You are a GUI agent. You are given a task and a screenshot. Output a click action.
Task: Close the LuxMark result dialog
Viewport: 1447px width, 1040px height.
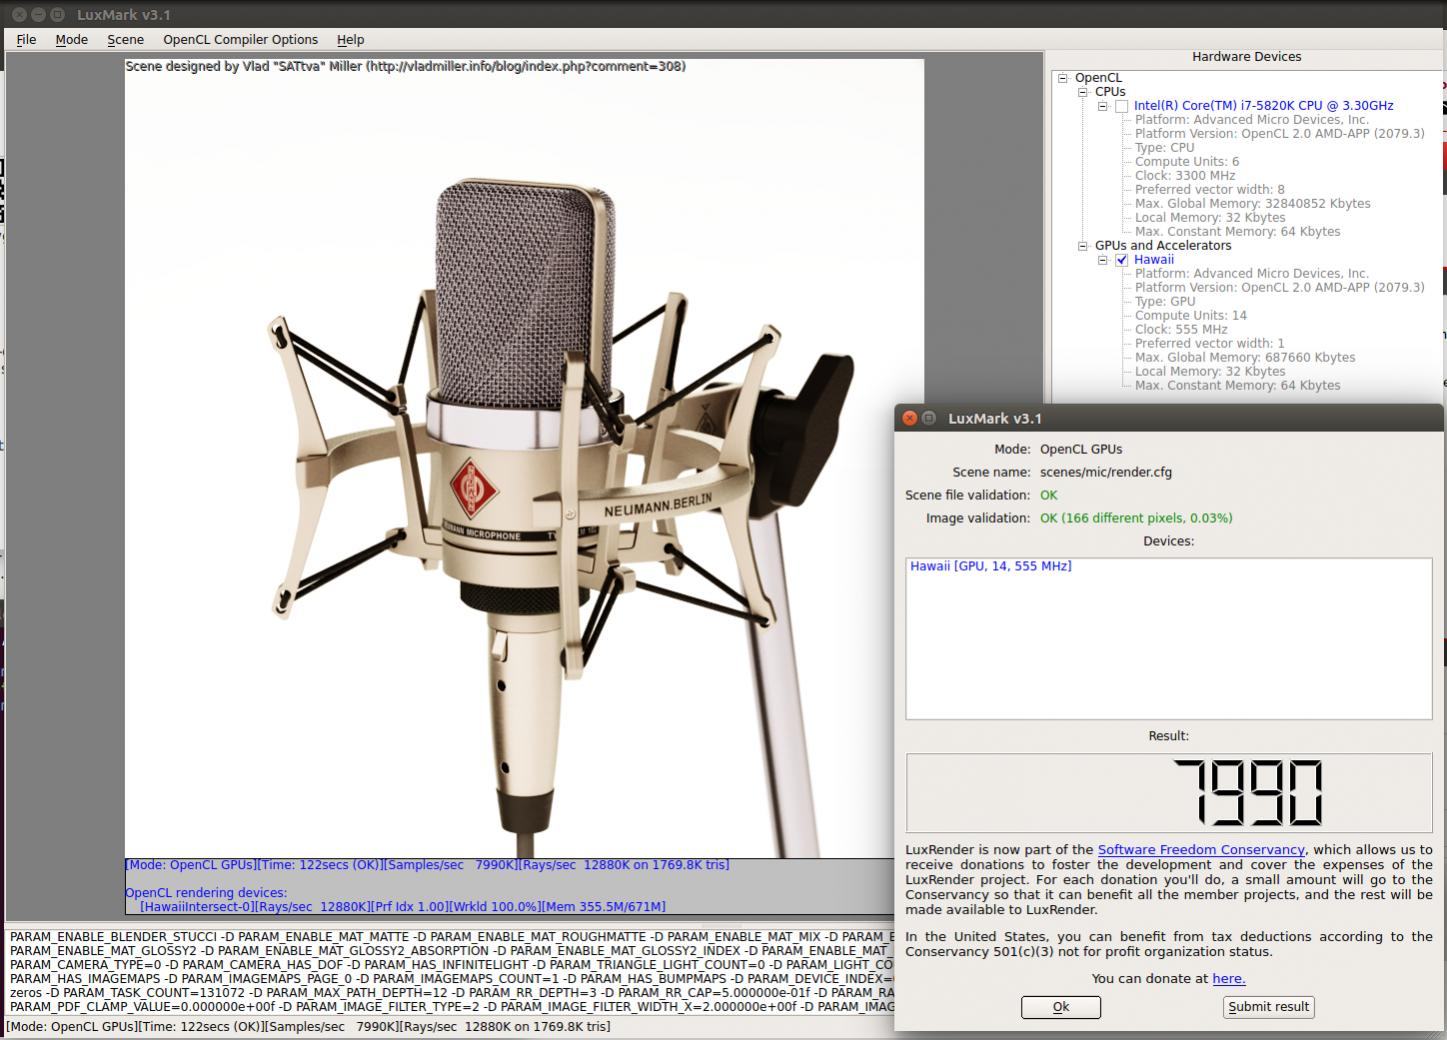909,418
